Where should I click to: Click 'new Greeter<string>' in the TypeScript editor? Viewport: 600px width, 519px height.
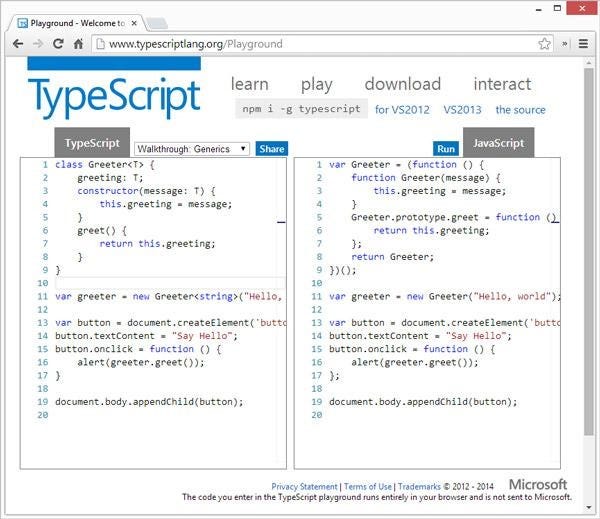pyautogui.click(x=185, y=296)
